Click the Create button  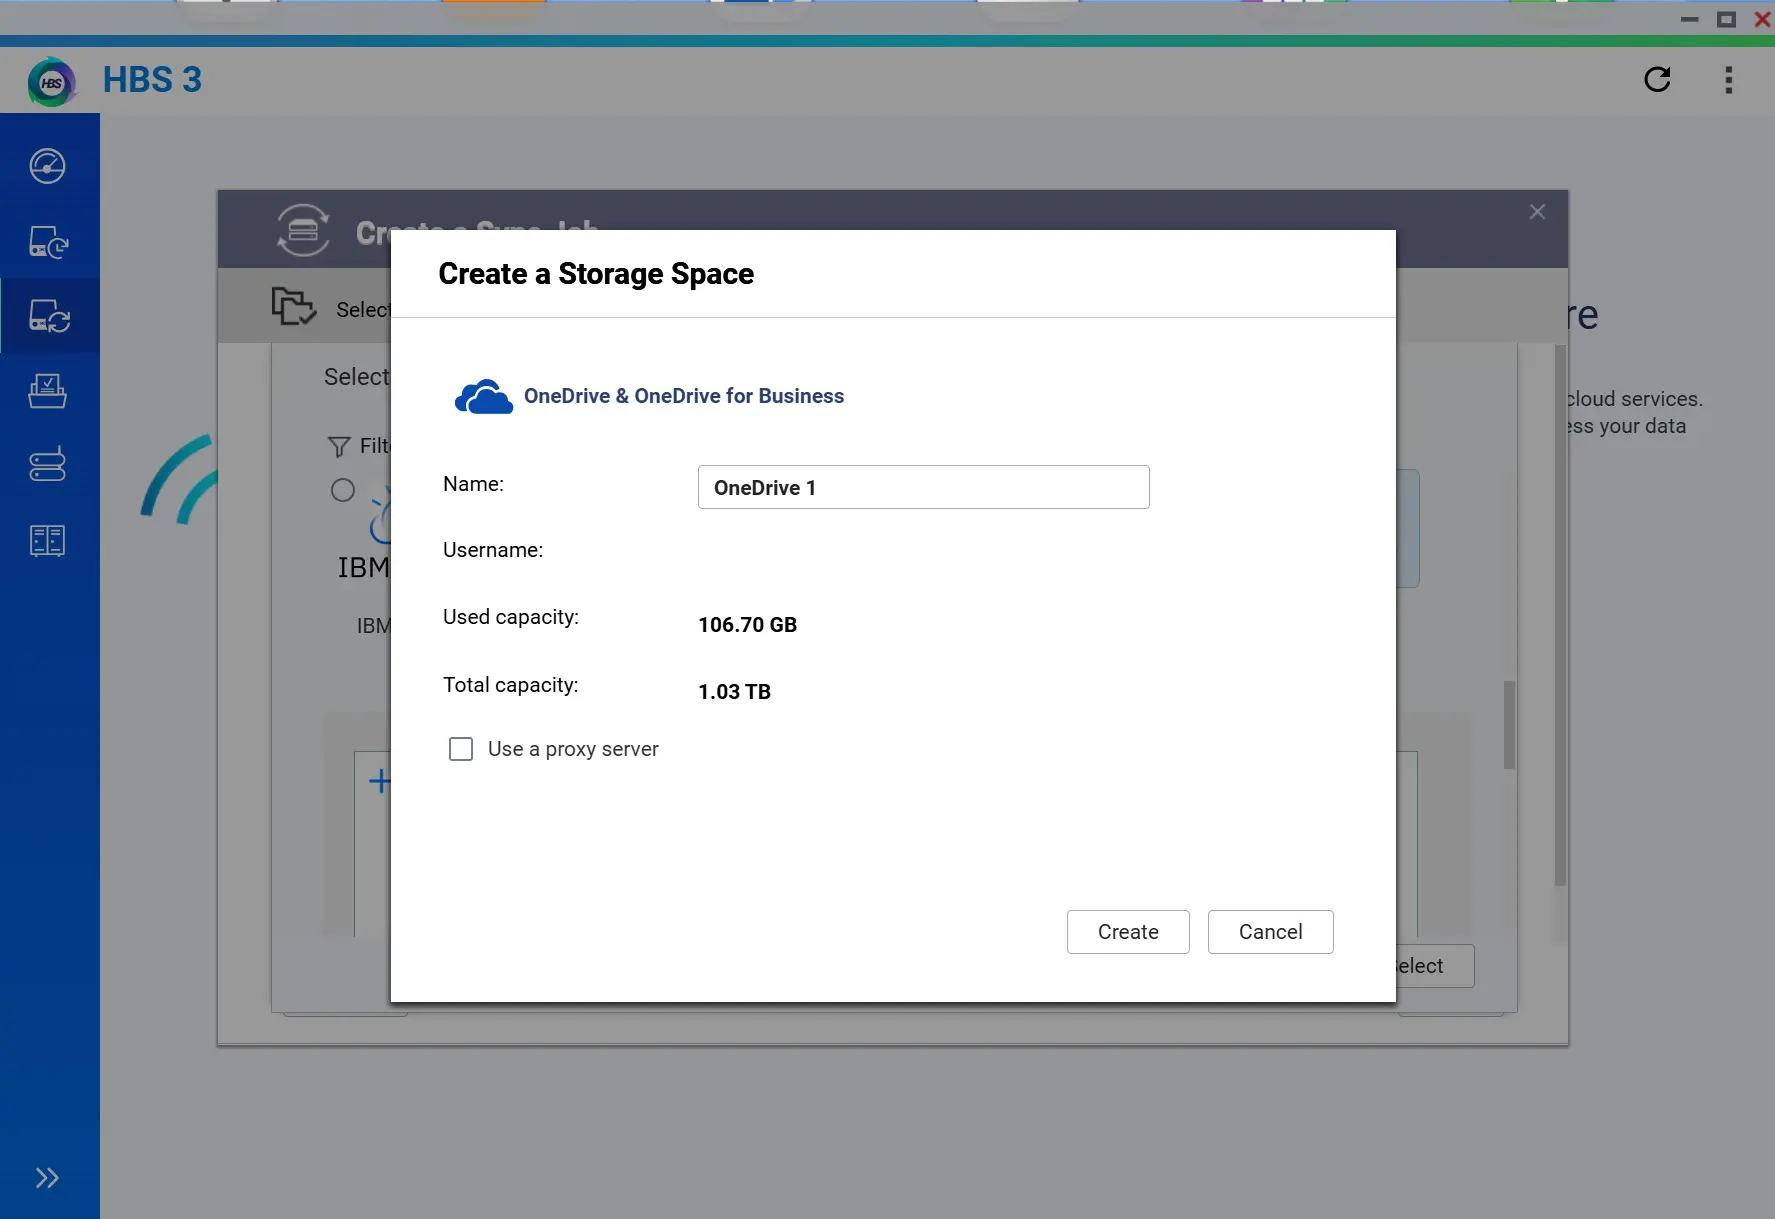pyautogui.click(x=1128, y=932)
